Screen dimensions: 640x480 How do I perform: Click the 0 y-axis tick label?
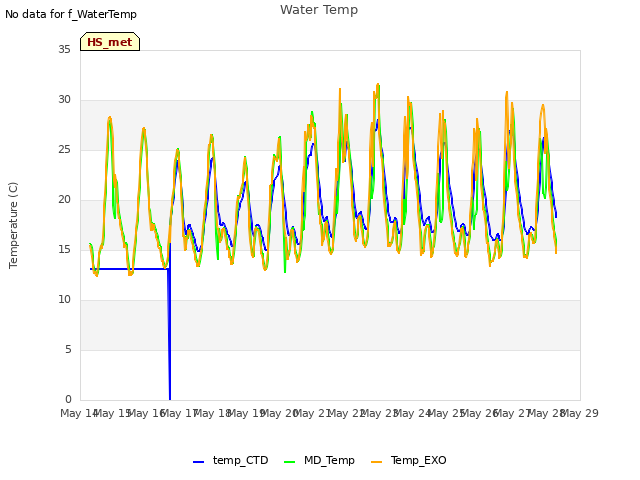pyautogui.click(x=68, y=399)
